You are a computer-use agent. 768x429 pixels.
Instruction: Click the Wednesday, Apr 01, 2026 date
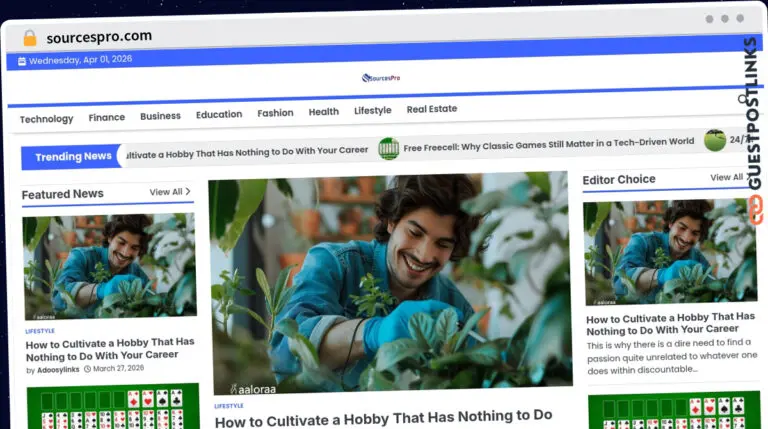pos(80,60)
